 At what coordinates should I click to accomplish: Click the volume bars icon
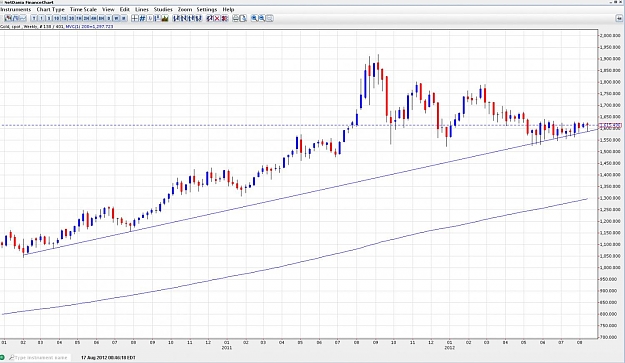pos(165,18)
